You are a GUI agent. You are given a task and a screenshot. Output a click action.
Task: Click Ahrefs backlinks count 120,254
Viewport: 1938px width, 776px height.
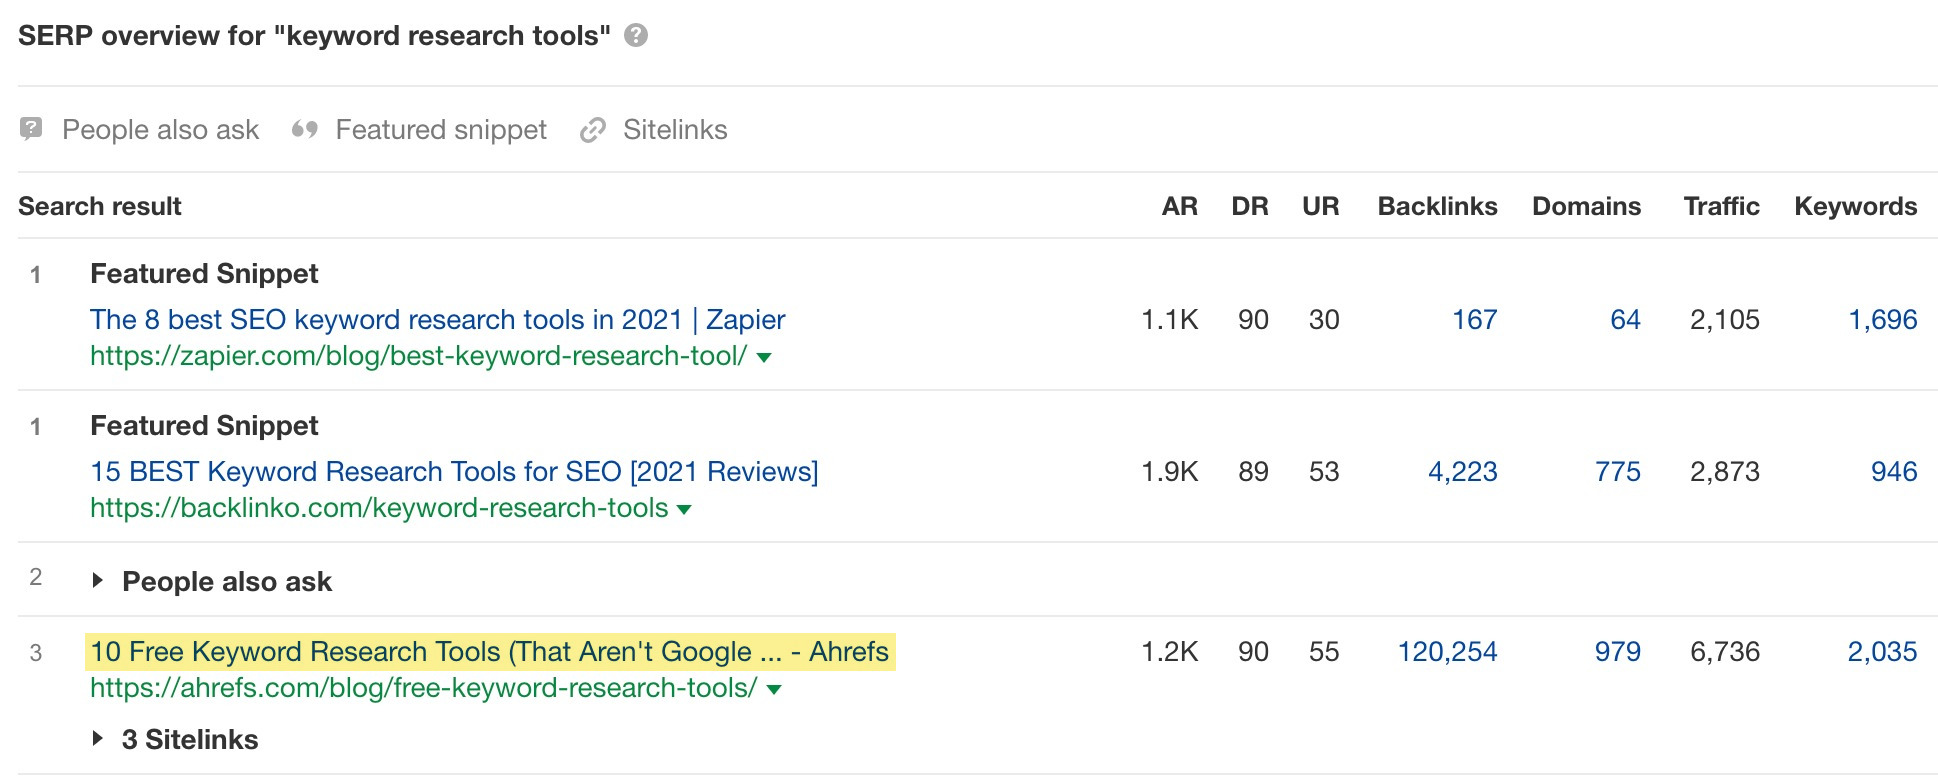(x=1447, y=652)
